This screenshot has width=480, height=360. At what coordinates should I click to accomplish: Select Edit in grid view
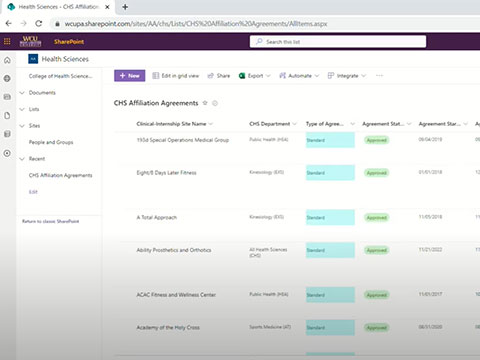176,76
